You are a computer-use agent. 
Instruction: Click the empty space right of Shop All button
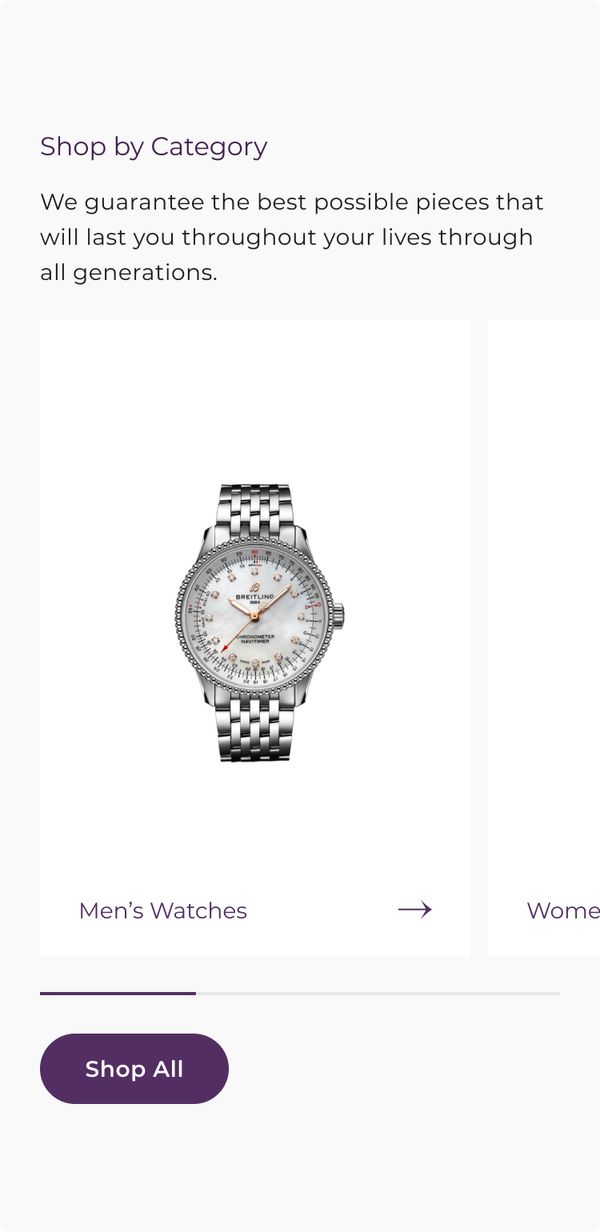tap(400, 1069)
